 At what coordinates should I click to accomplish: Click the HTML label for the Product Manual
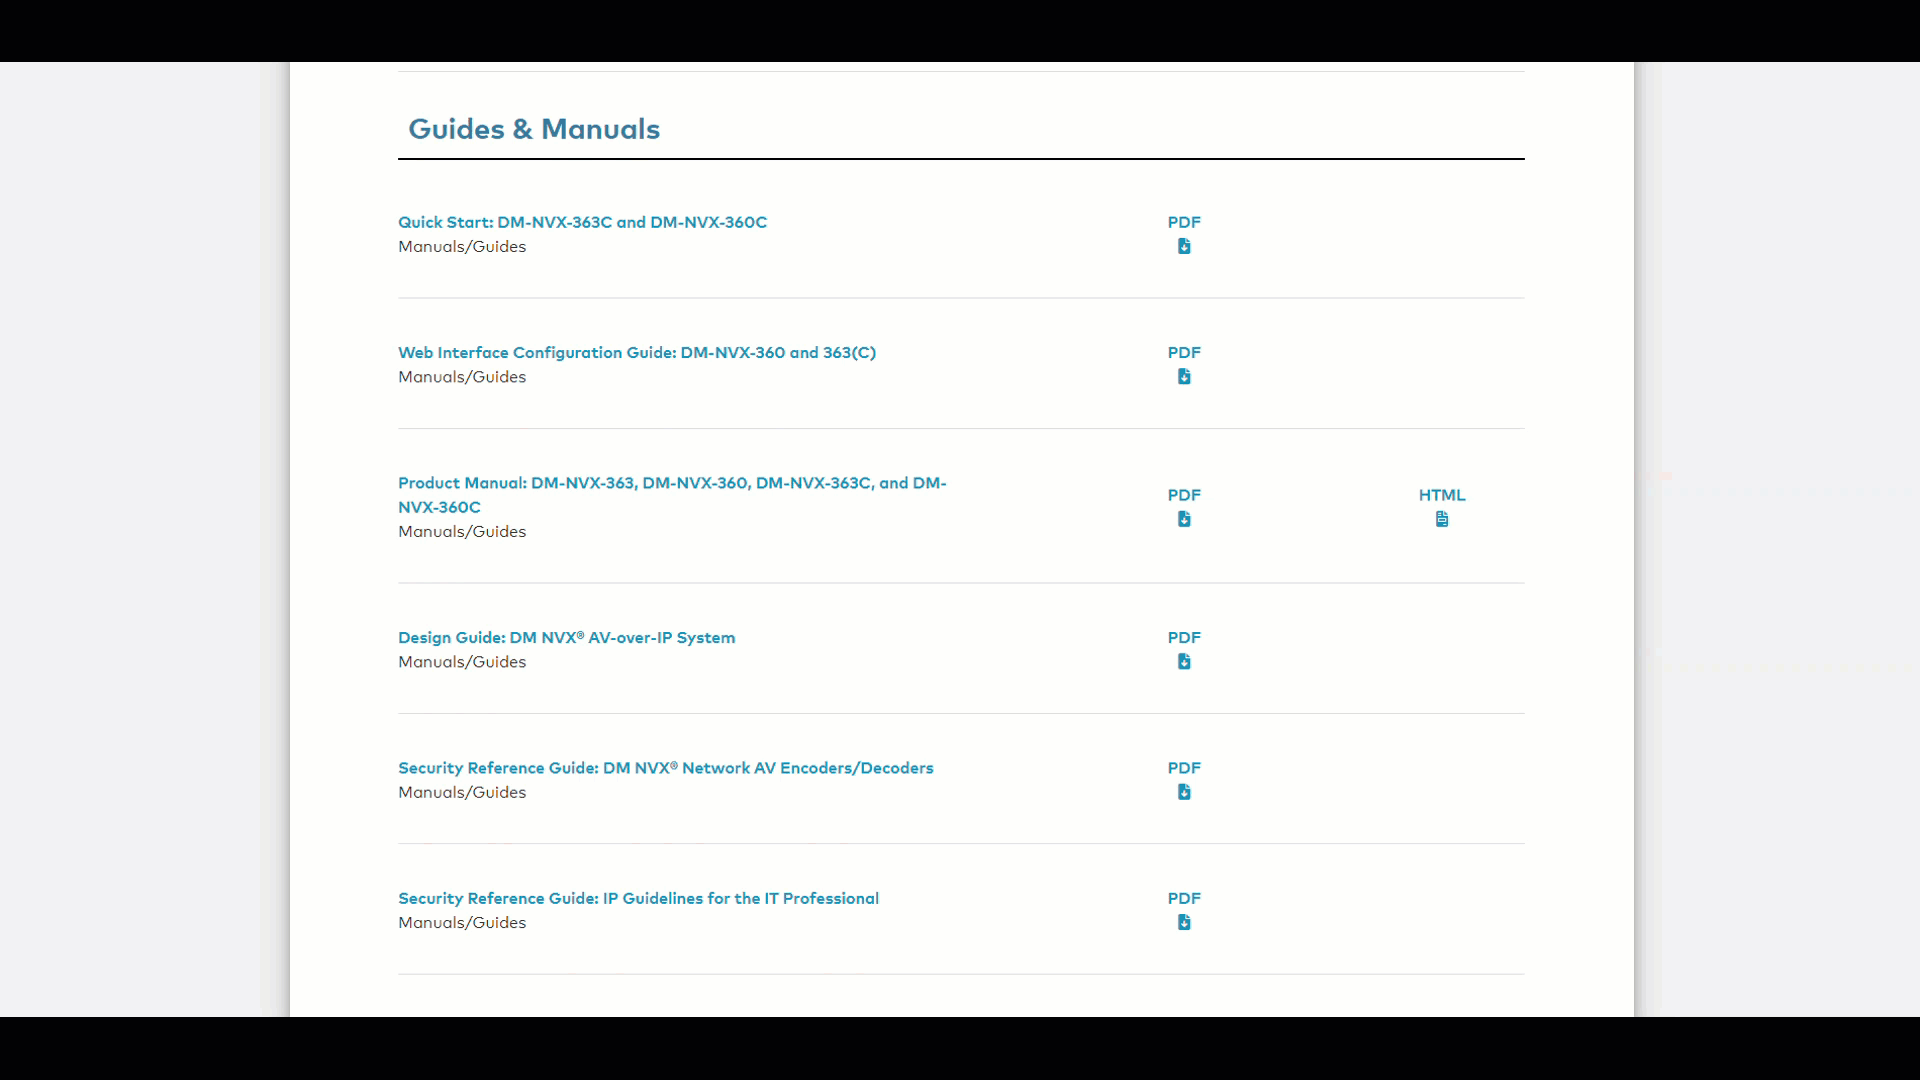(1441, 494)
